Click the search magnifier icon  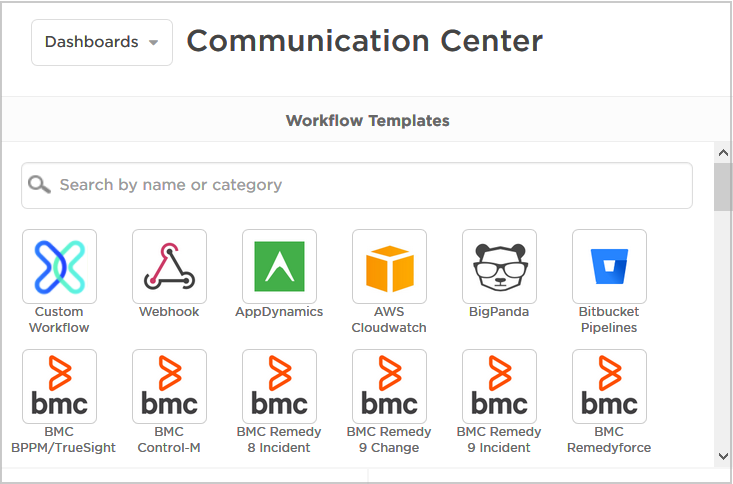point(39,185)
